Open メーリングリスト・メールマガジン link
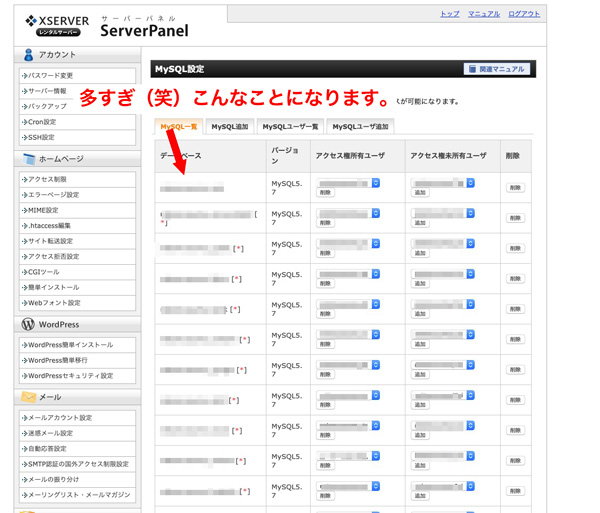Image resolution: width=600 pixels, height=513 pixels. pos(77,495)
